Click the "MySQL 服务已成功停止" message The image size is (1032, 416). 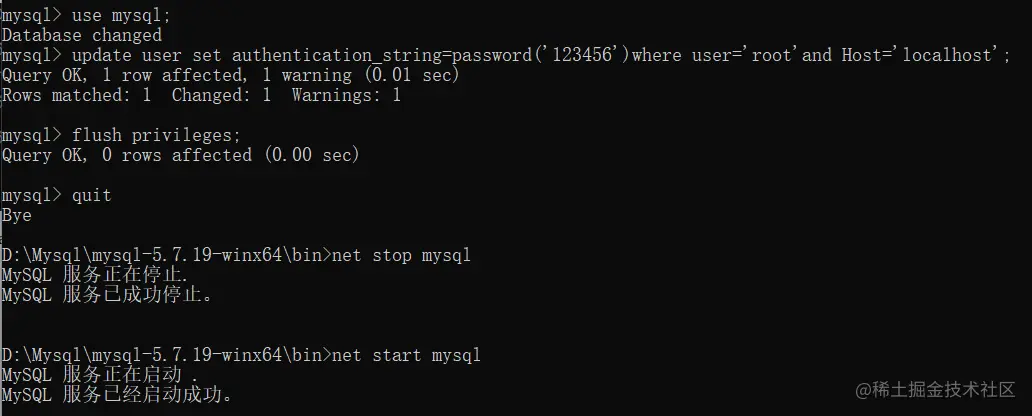click(x=107, y=295)
